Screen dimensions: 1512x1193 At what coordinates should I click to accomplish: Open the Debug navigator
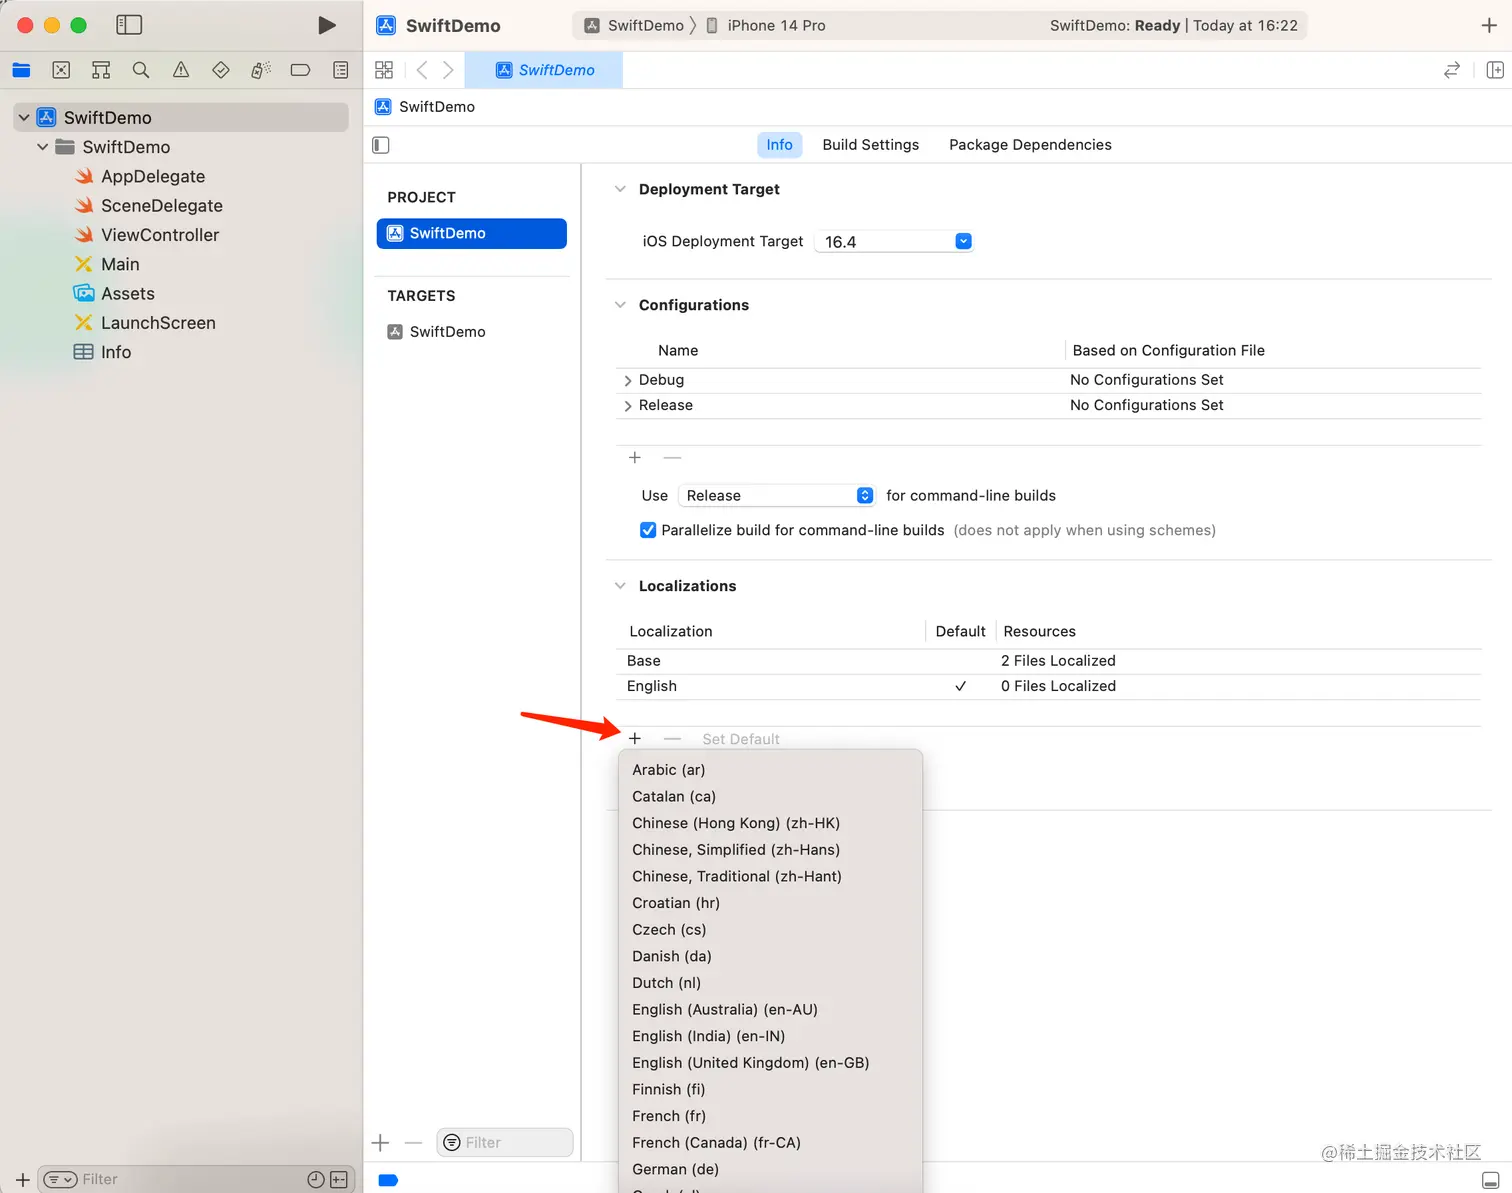261,70
